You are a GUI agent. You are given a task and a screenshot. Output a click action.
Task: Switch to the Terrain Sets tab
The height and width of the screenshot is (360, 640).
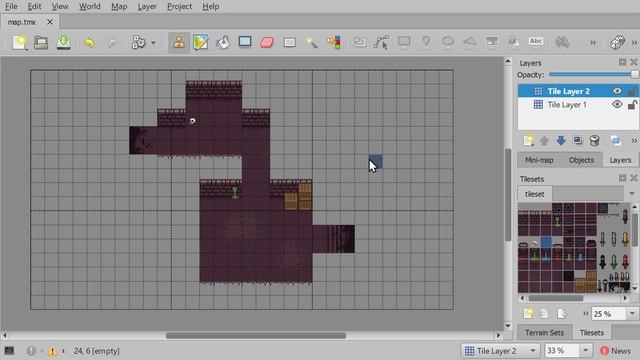544,333
